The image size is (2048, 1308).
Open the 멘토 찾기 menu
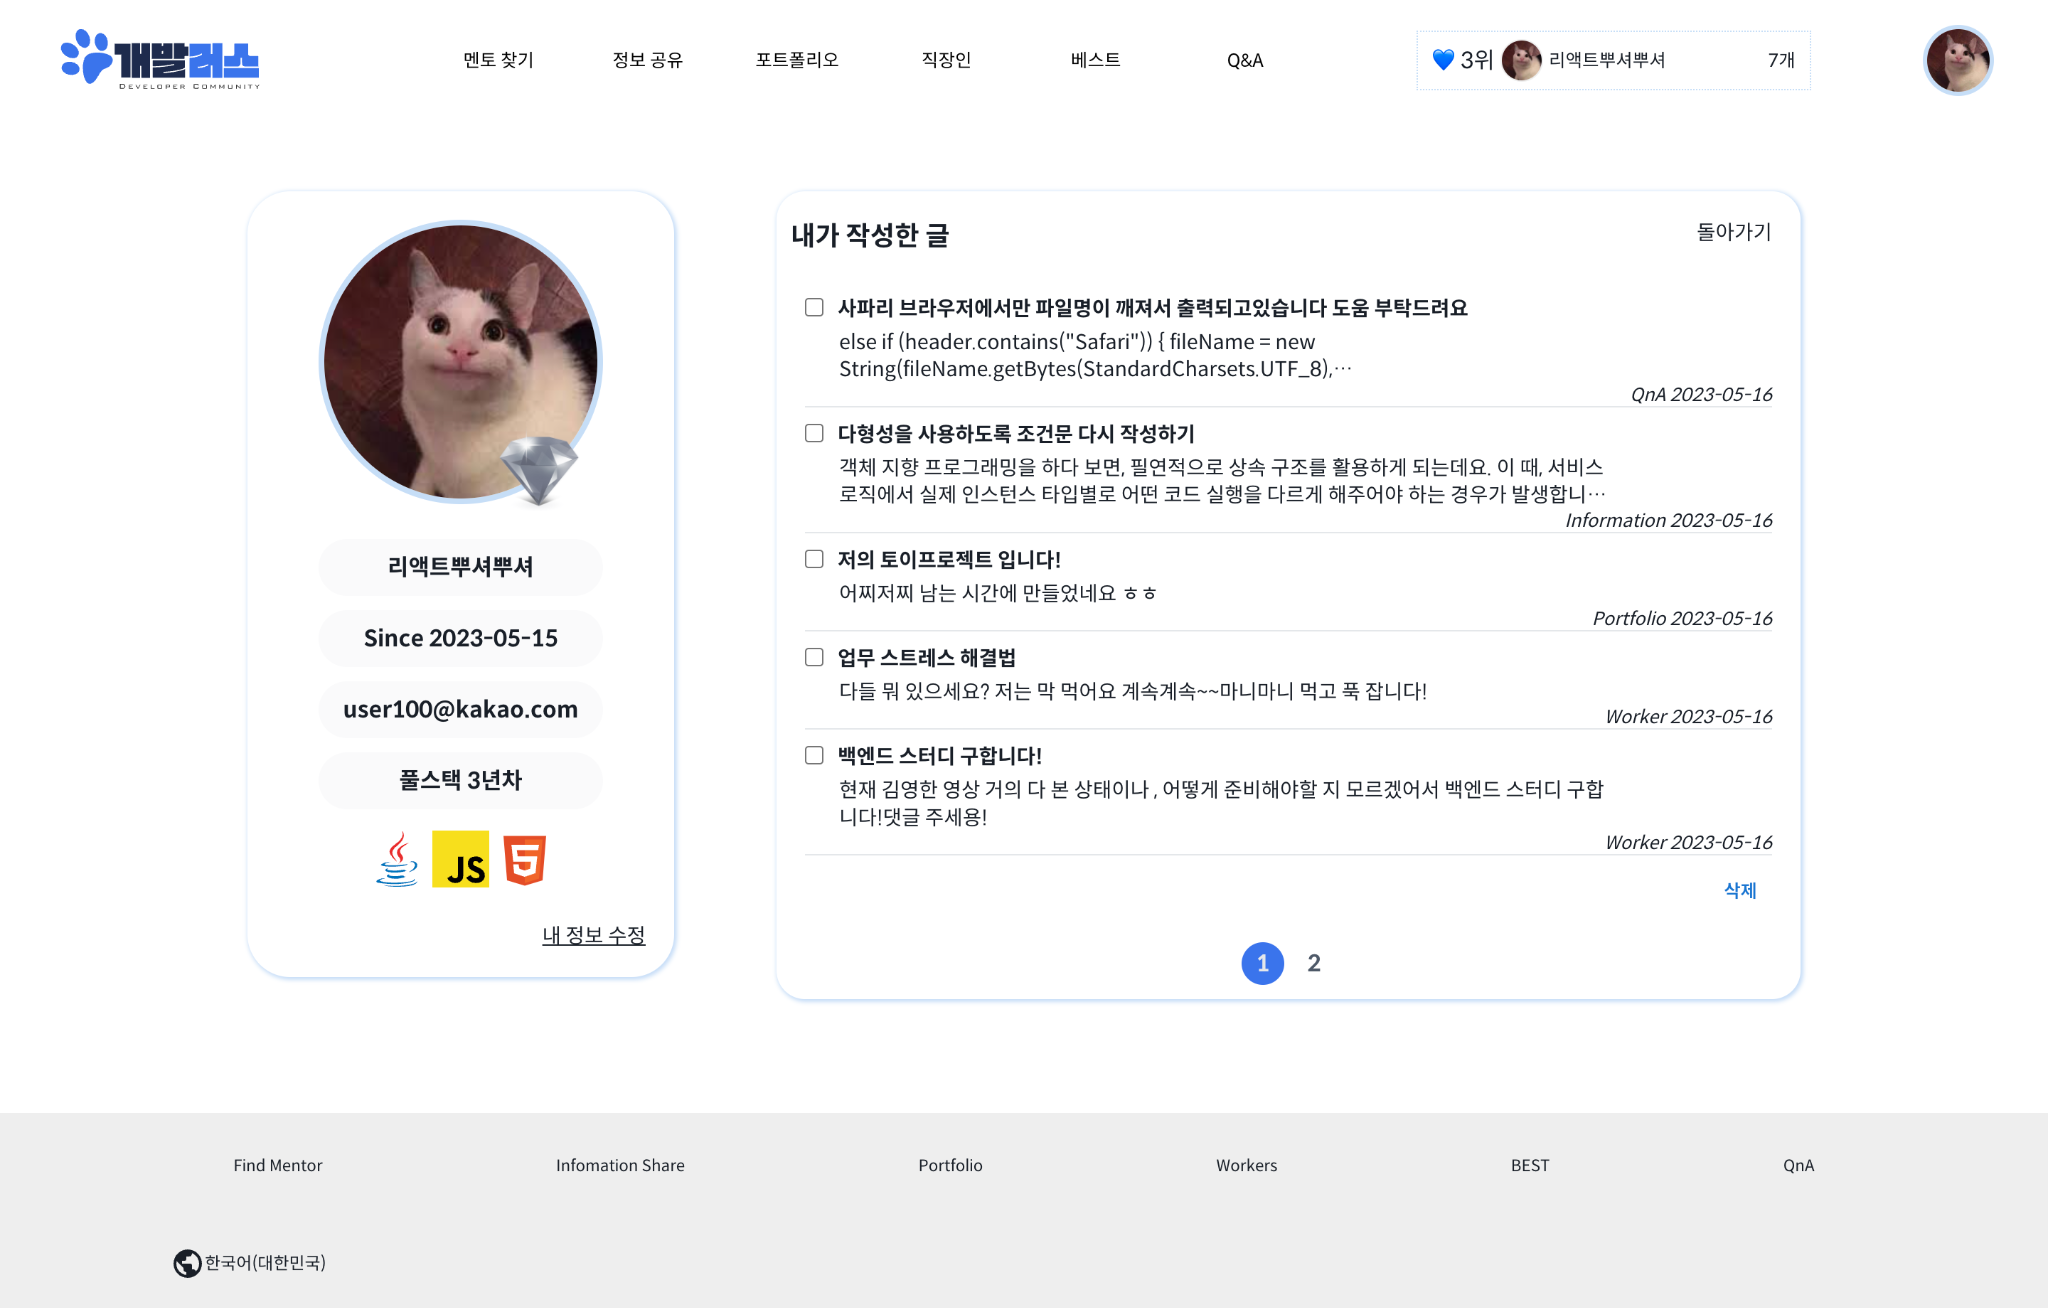click(x=498, y=60)
